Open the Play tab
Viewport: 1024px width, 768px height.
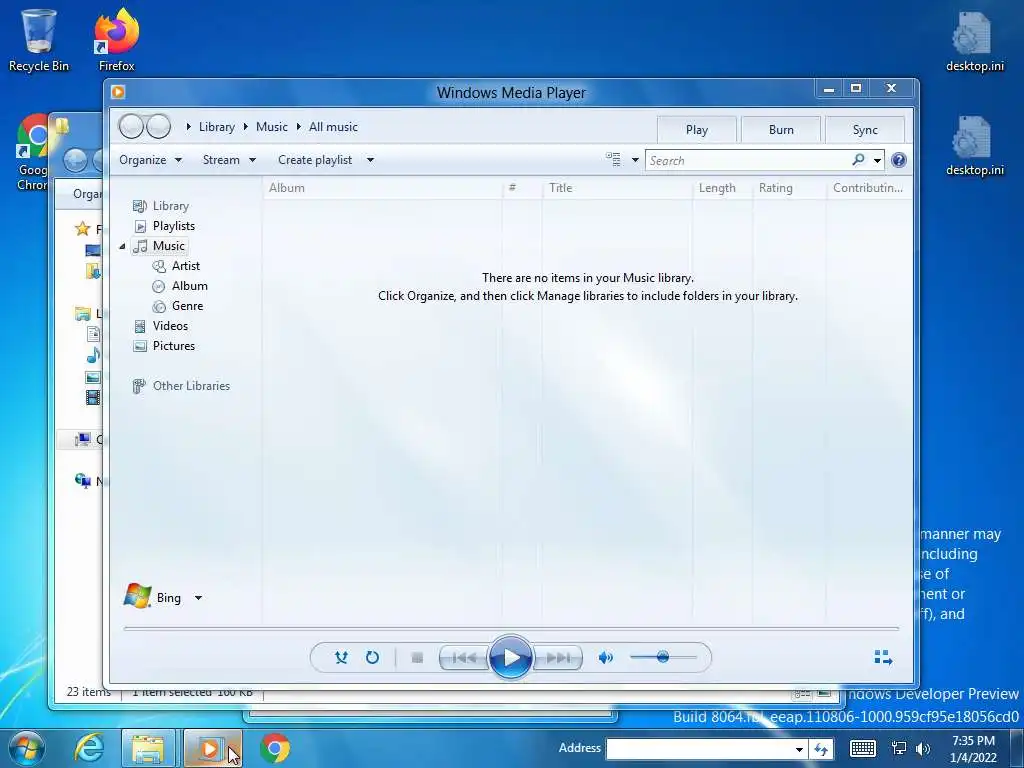697,129
